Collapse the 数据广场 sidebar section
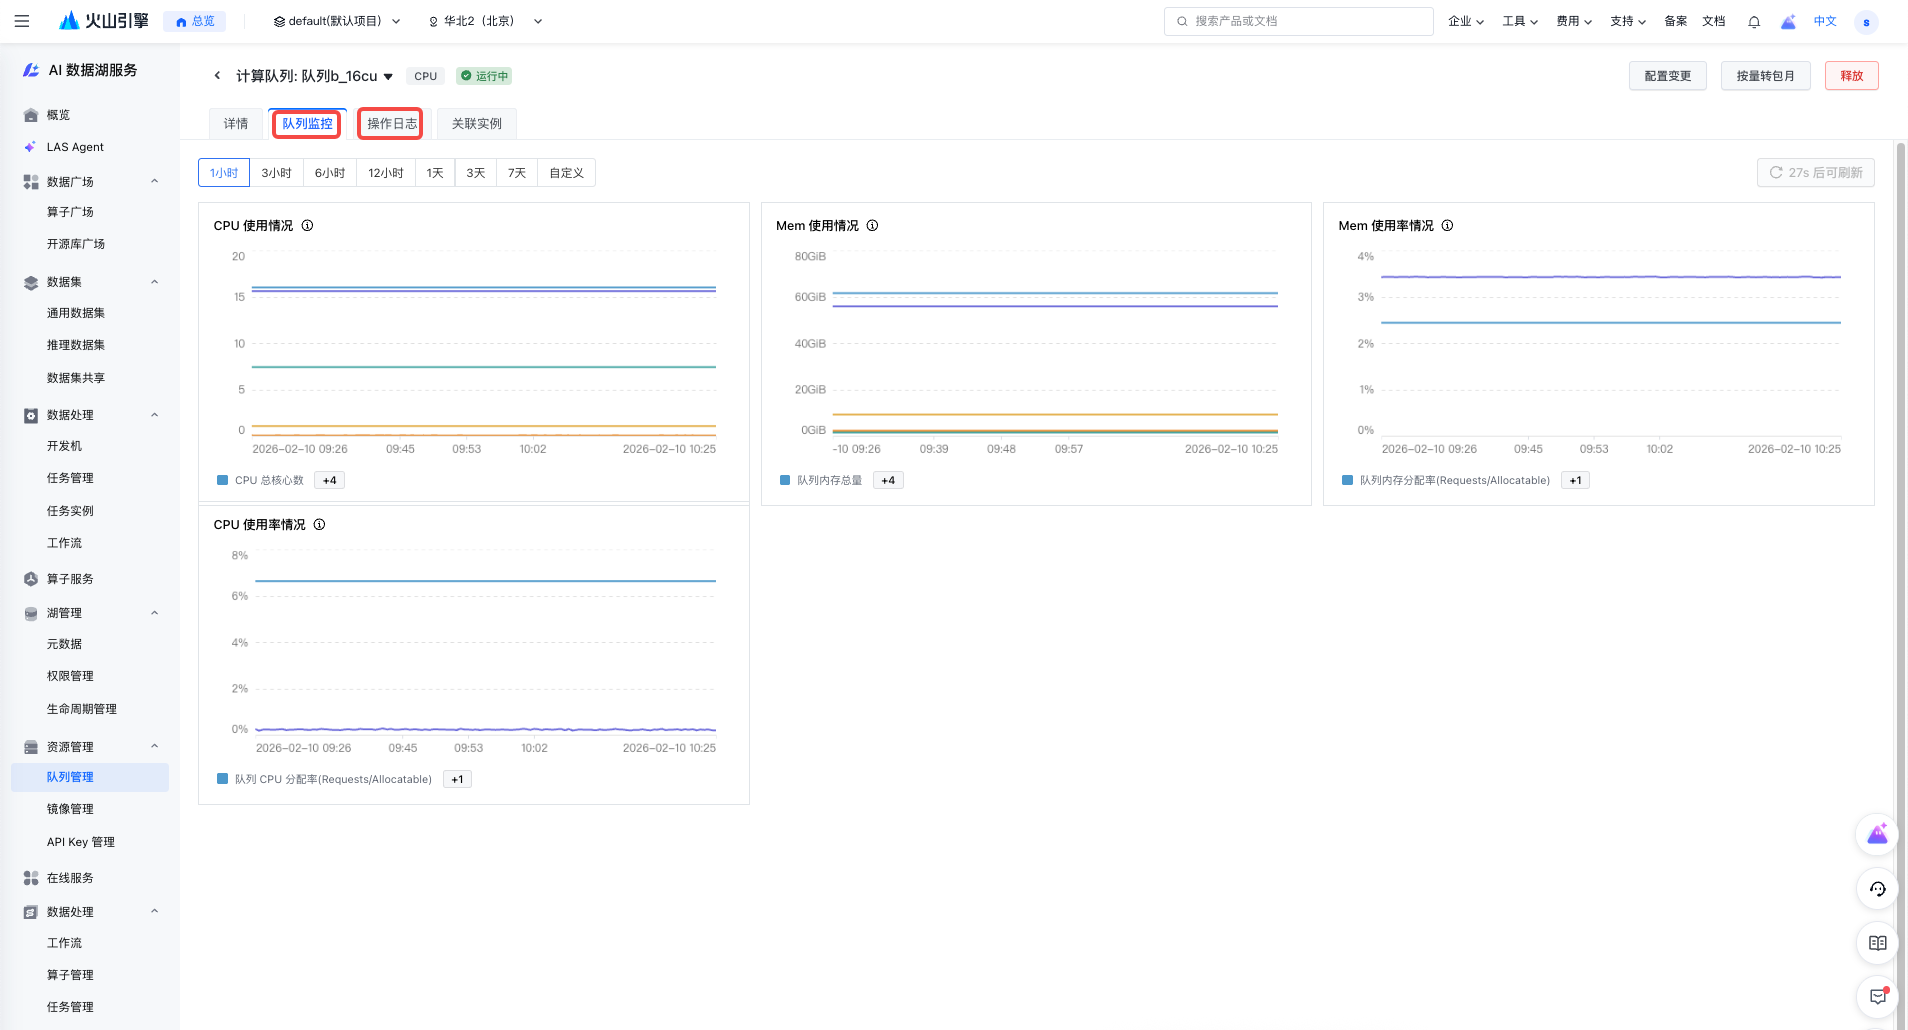 point(154,182)
